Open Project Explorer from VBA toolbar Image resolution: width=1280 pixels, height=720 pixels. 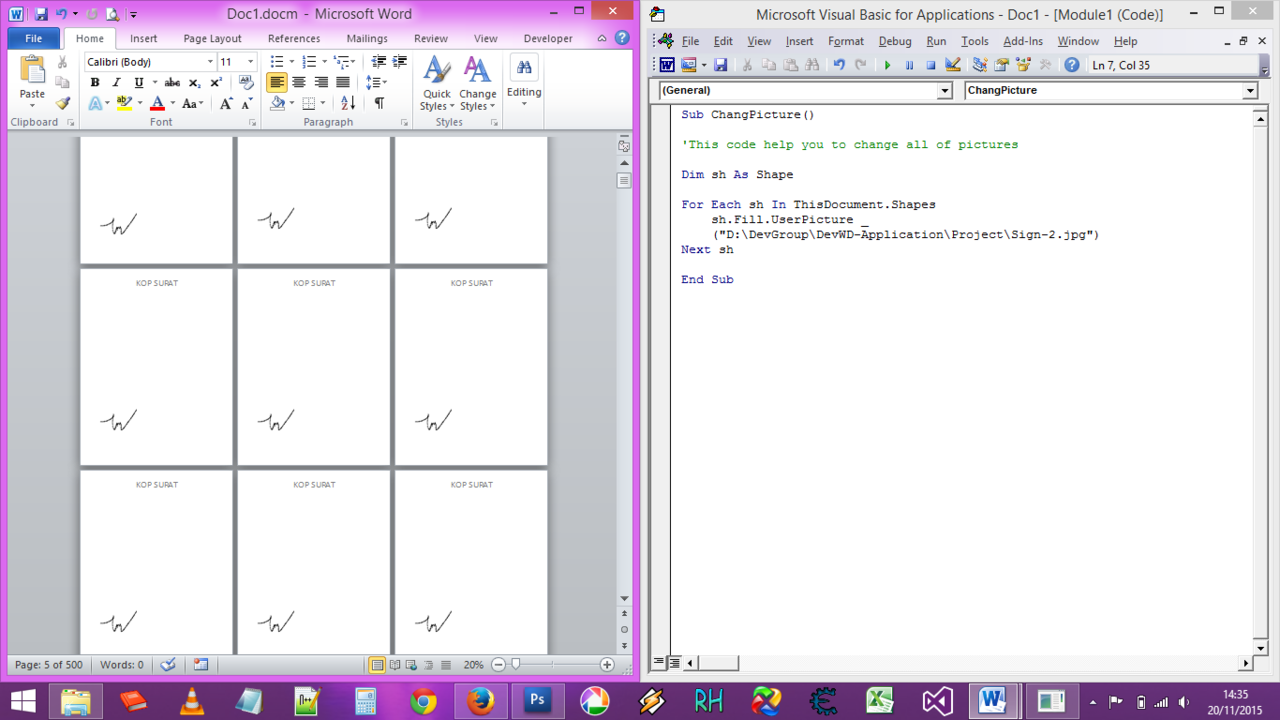click(979, 65)
